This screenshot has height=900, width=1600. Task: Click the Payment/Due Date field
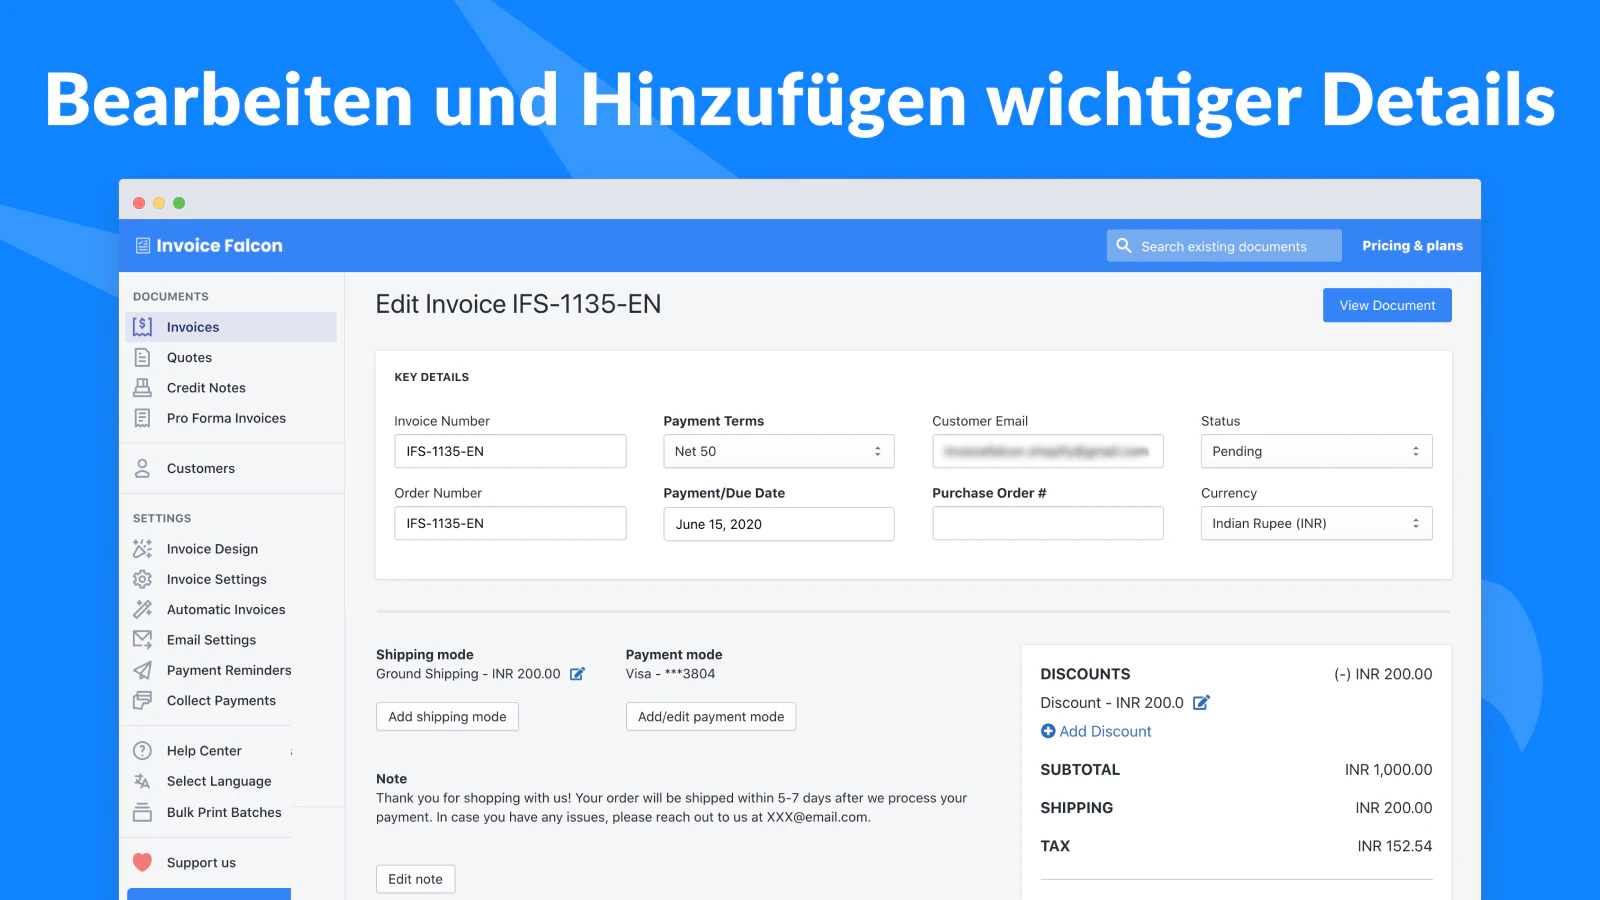point(778,524)
